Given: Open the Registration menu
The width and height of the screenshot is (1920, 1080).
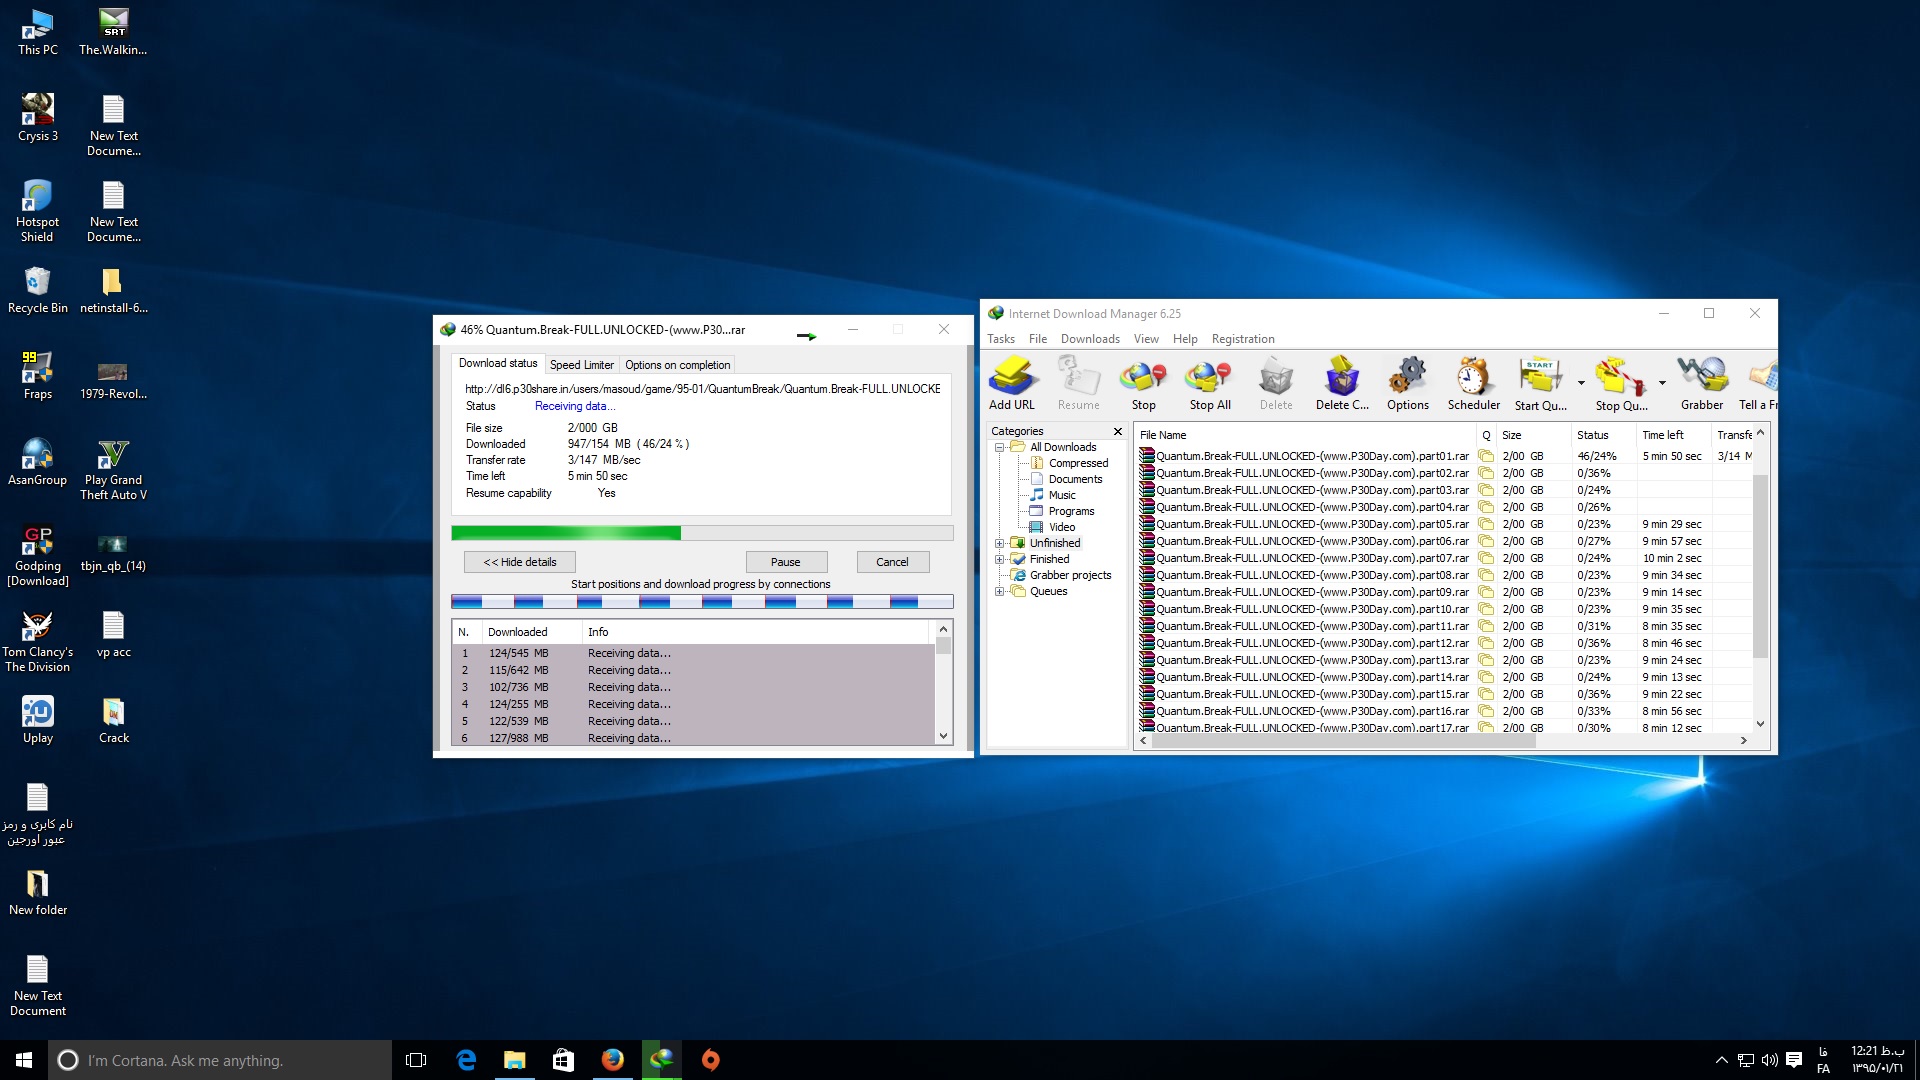Looking at the screenshot, I should (x=1243, y=339).
